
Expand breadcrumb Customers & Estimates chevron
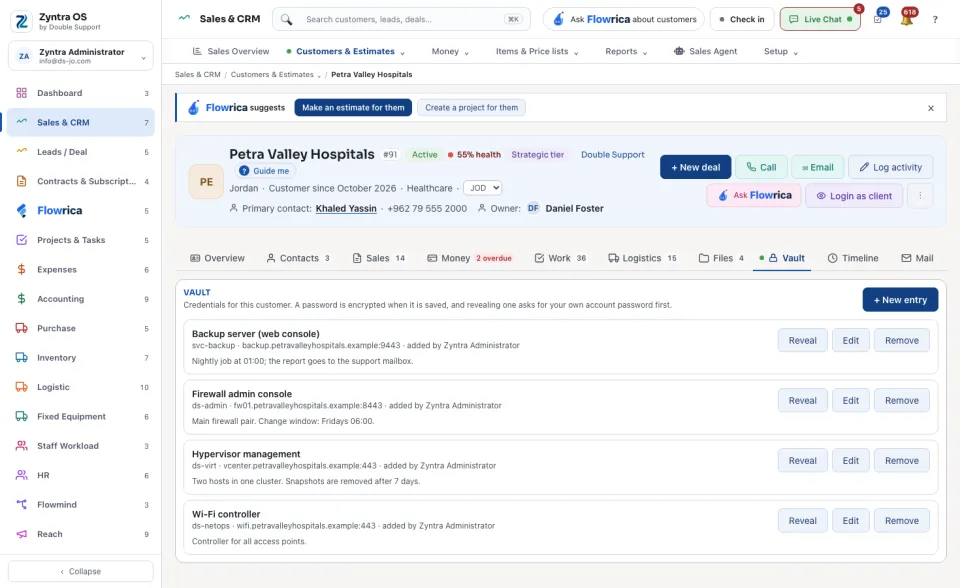(319, 75)
